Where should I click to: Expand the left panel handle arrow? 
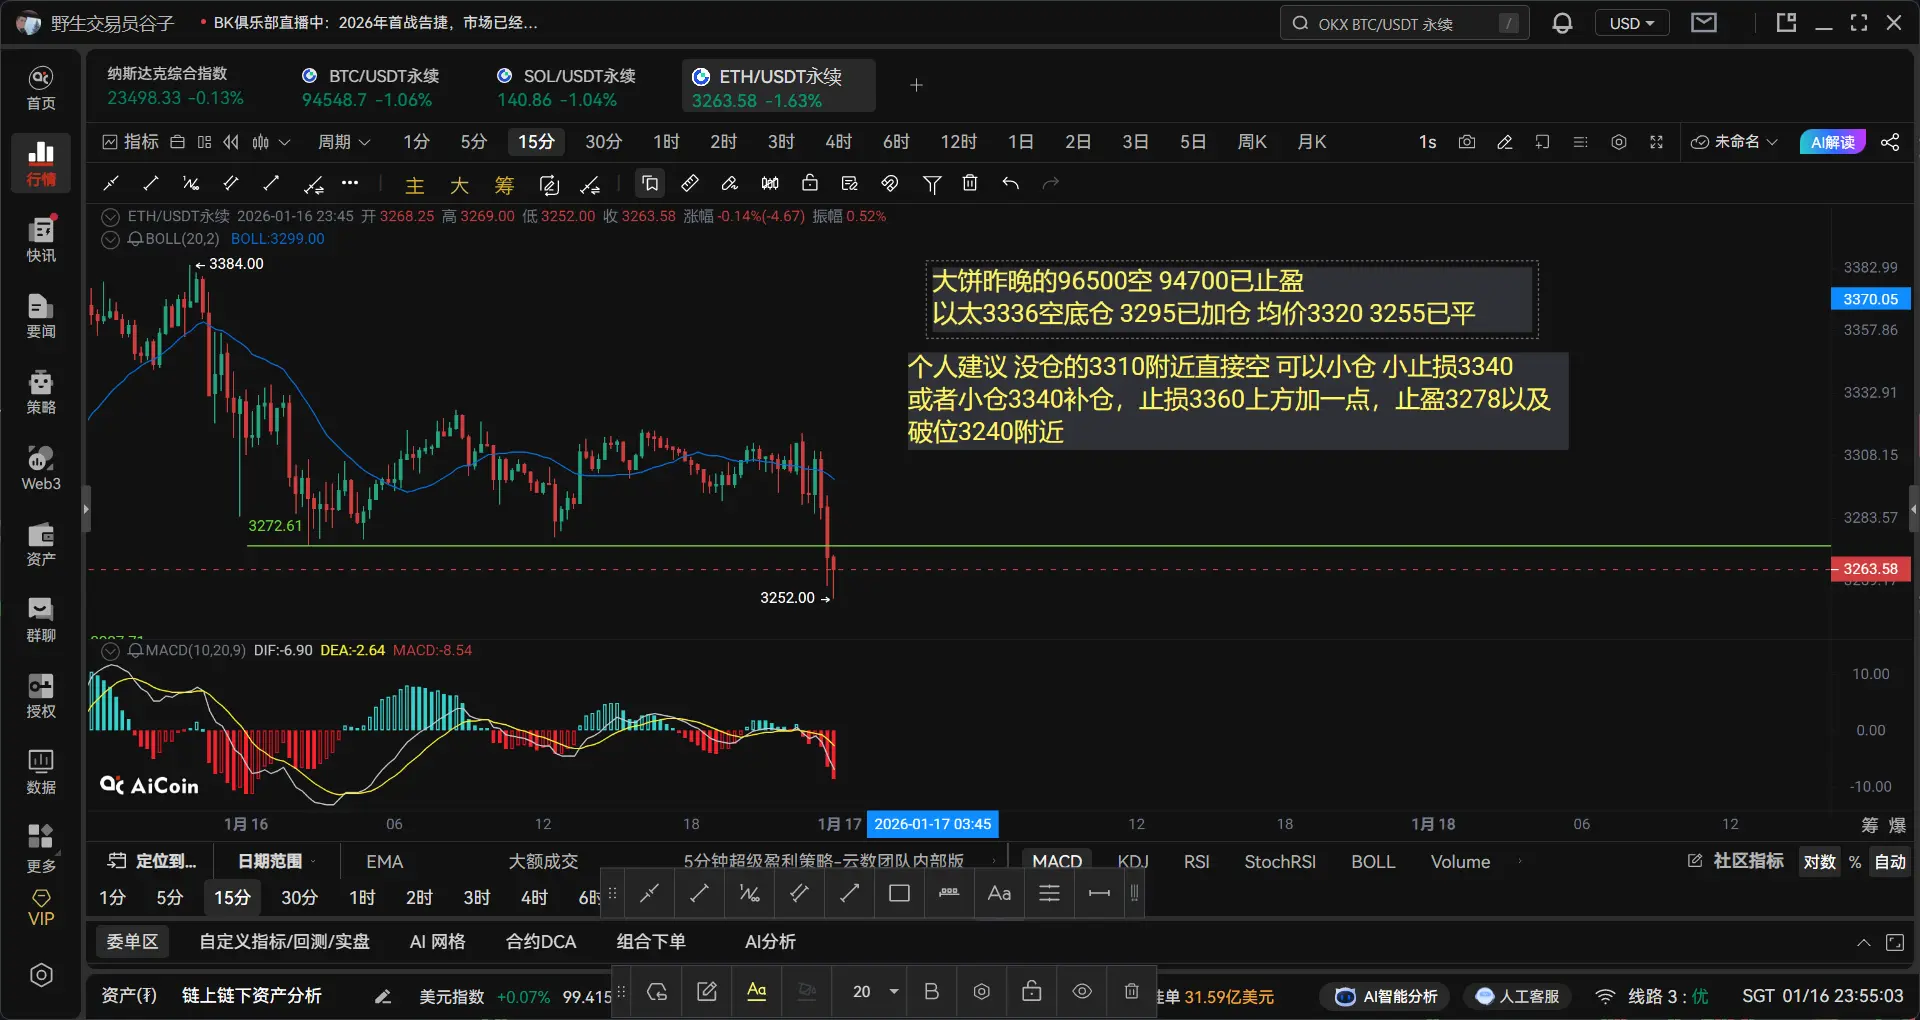(x=86, y=509)
